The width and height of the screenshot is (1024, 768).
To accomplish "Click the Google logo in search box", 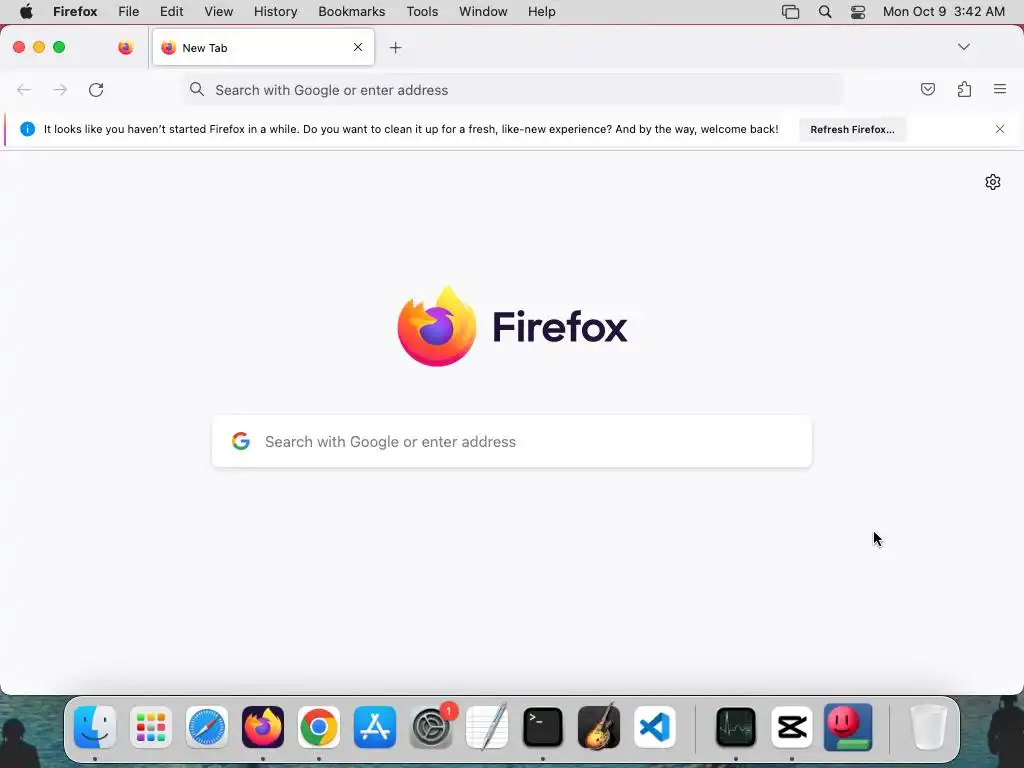I will (241, 441).
